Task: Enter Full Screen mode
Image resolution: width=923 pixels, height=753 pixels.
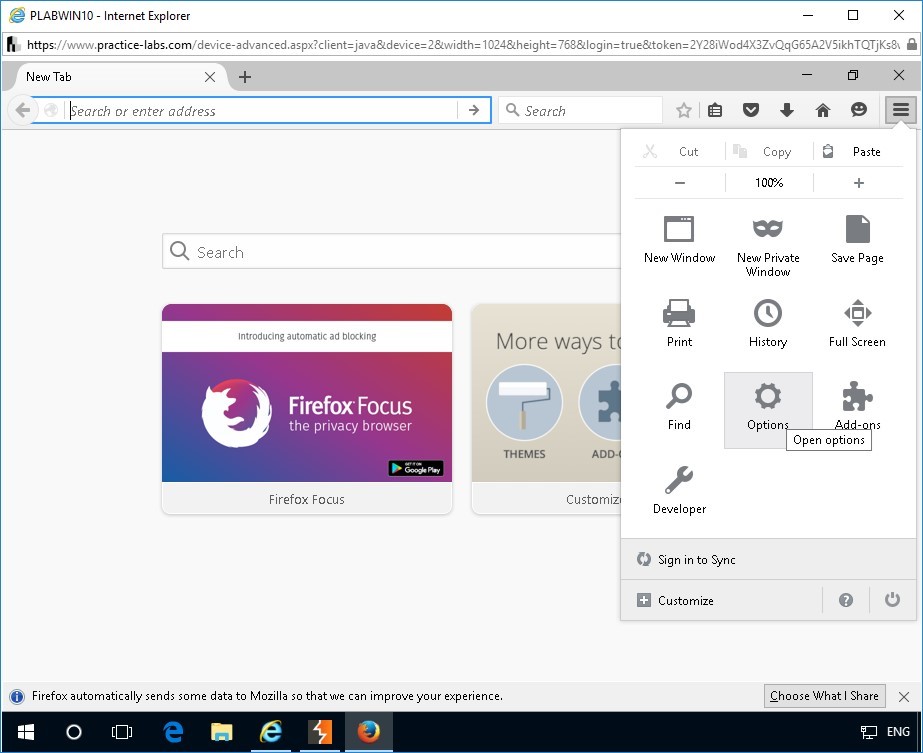Action: [x=857, y=314]
